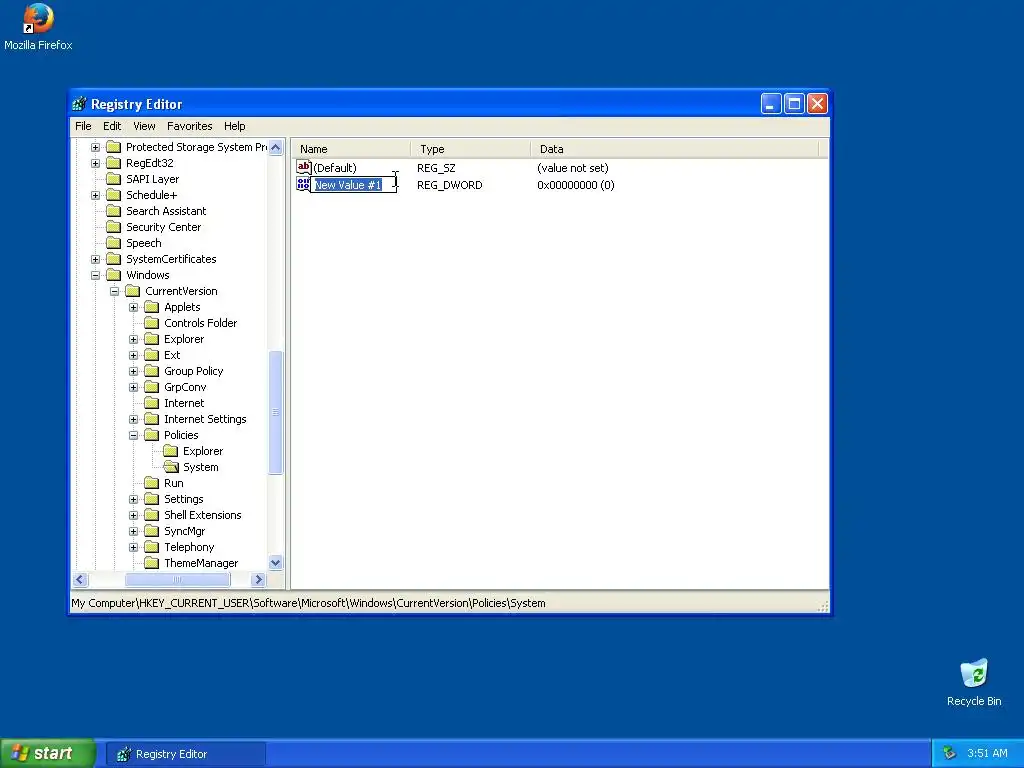Click the CurrentVersion folder icon
The width and height of the screenshot is (1024, 768).
(x=133, y=291)
